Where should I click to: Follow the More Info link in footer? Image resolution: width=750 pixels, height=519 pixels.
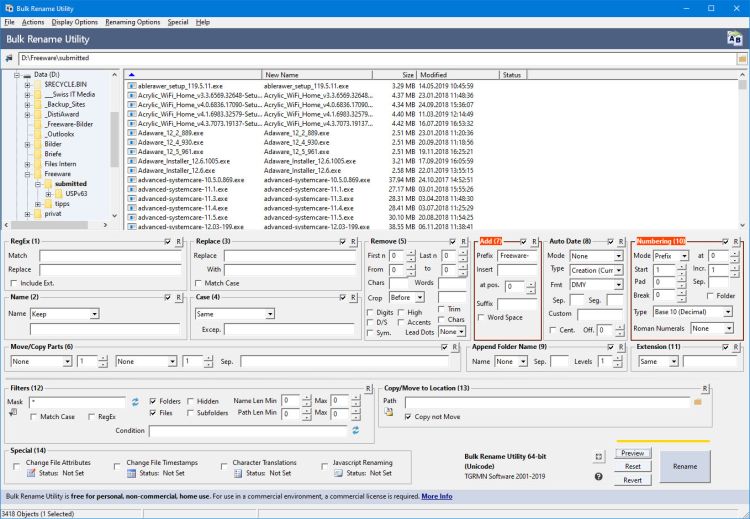point(437,496)
